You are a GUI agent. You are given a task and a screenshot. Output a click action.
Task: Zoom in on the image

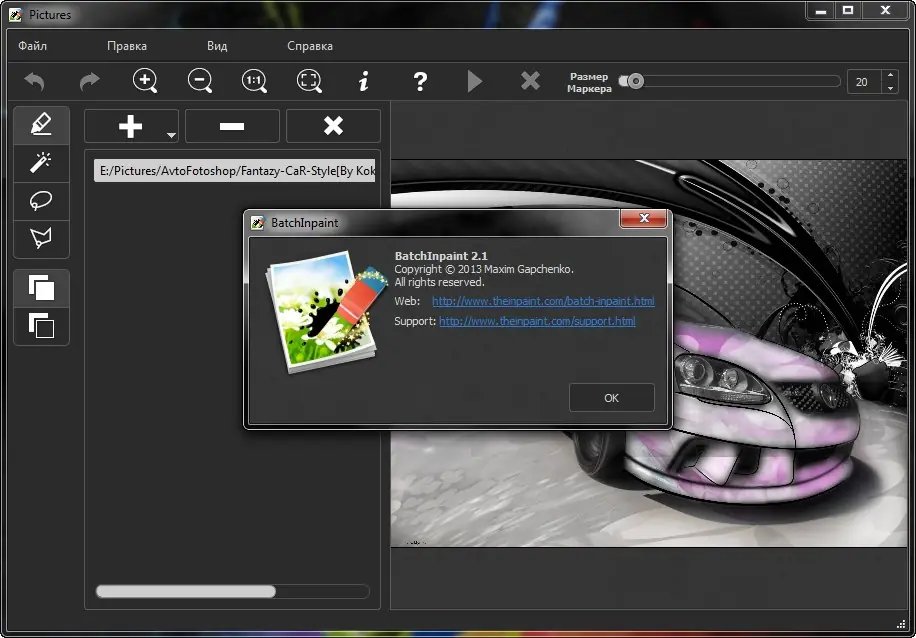click(x=145, y=81)
